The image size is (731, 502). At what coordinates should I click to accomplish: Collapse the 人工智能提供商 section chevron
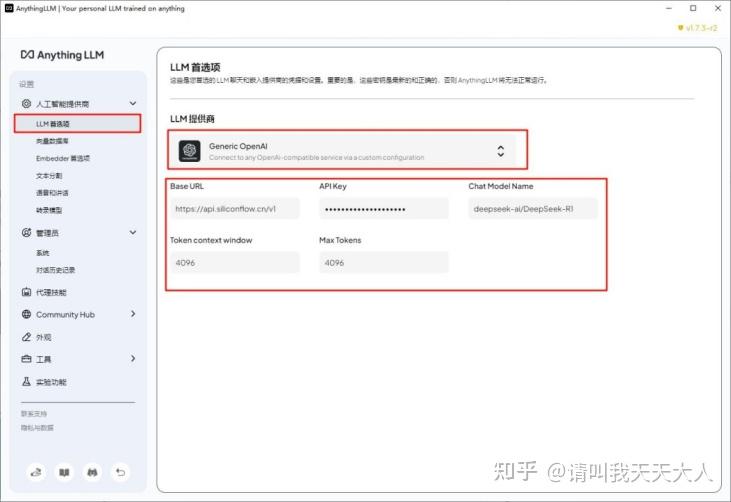coord(133,103)
